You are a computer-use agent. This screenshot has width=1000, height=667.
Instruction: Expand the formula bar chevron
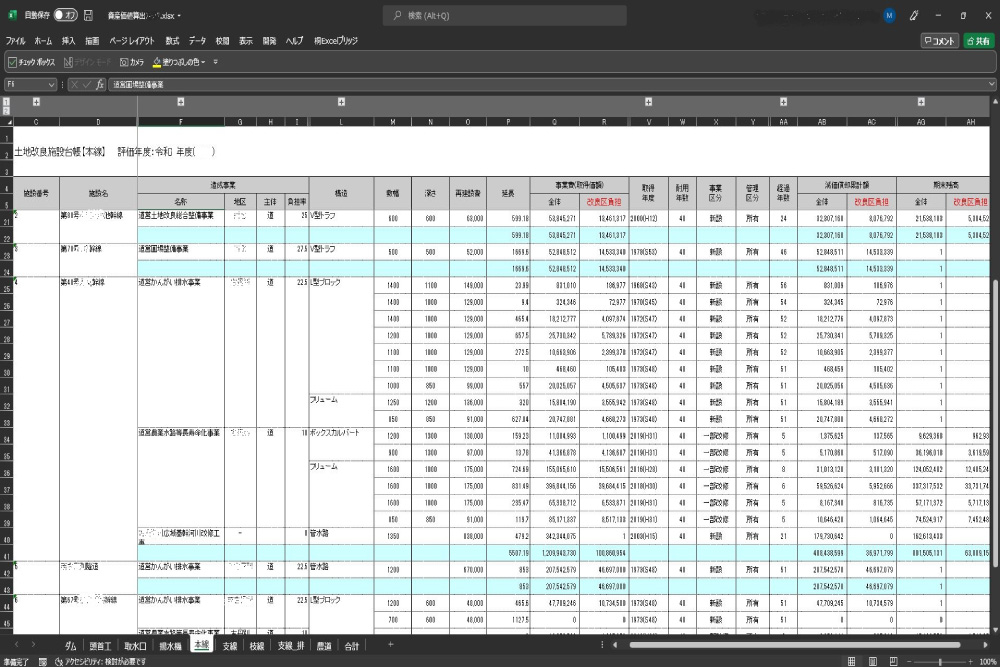[991, 85]
